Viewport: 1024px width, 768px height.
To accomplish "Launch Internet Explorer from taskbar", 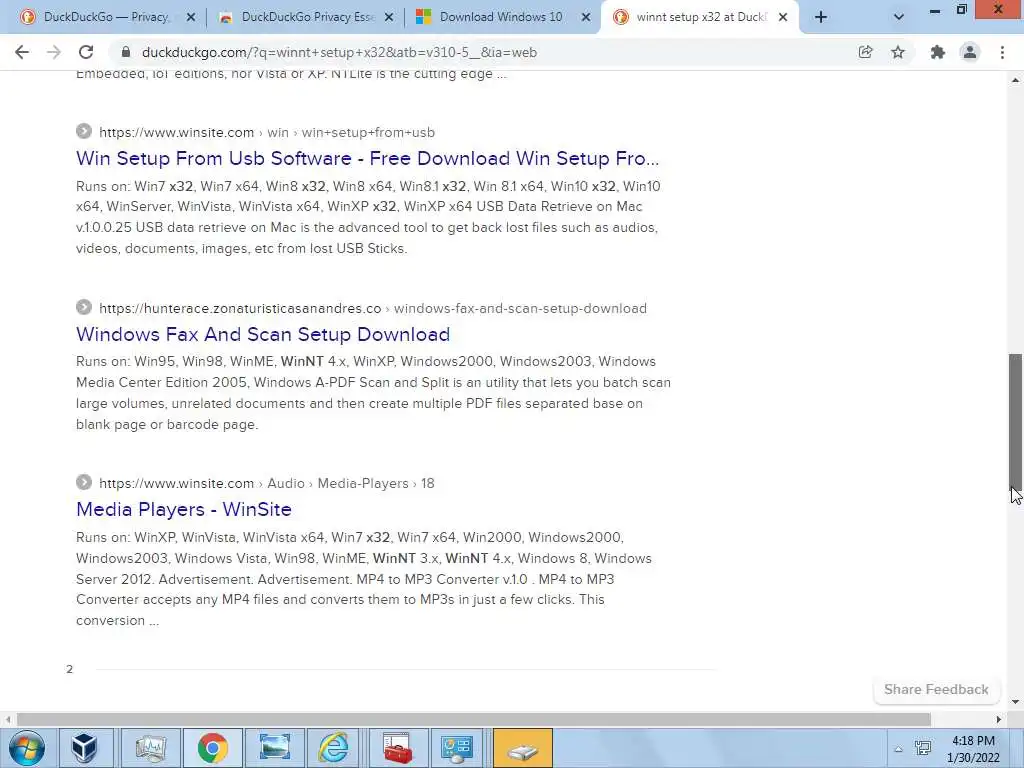I will (334, 748).
